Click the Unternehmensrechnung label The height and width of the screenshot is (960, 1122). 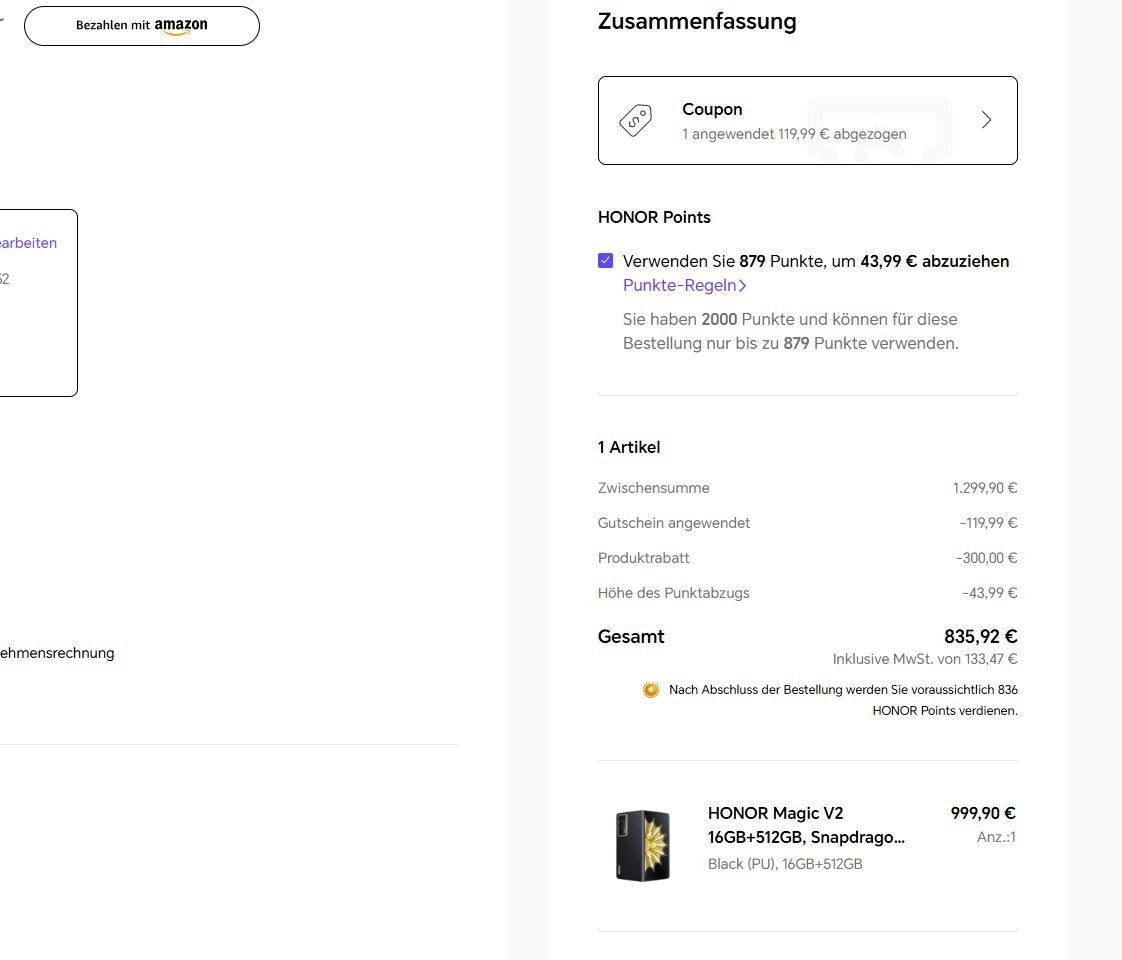pyautogui.click(x=56, y=653)
